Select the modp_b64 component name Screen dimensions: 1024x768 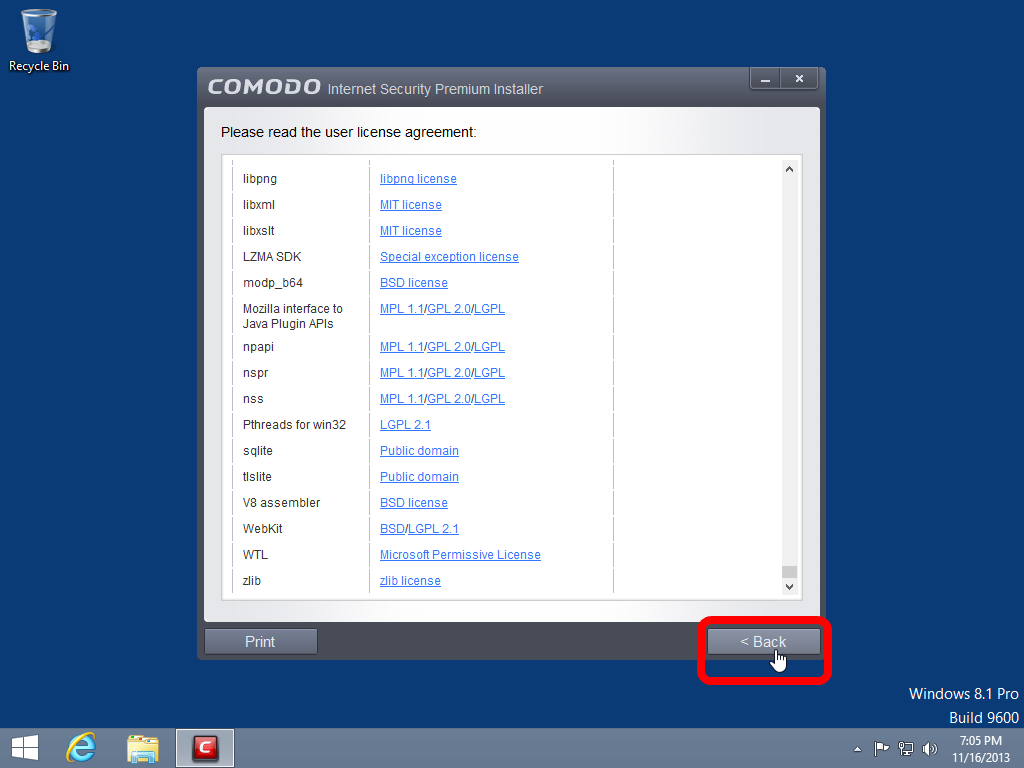(273, 283)
